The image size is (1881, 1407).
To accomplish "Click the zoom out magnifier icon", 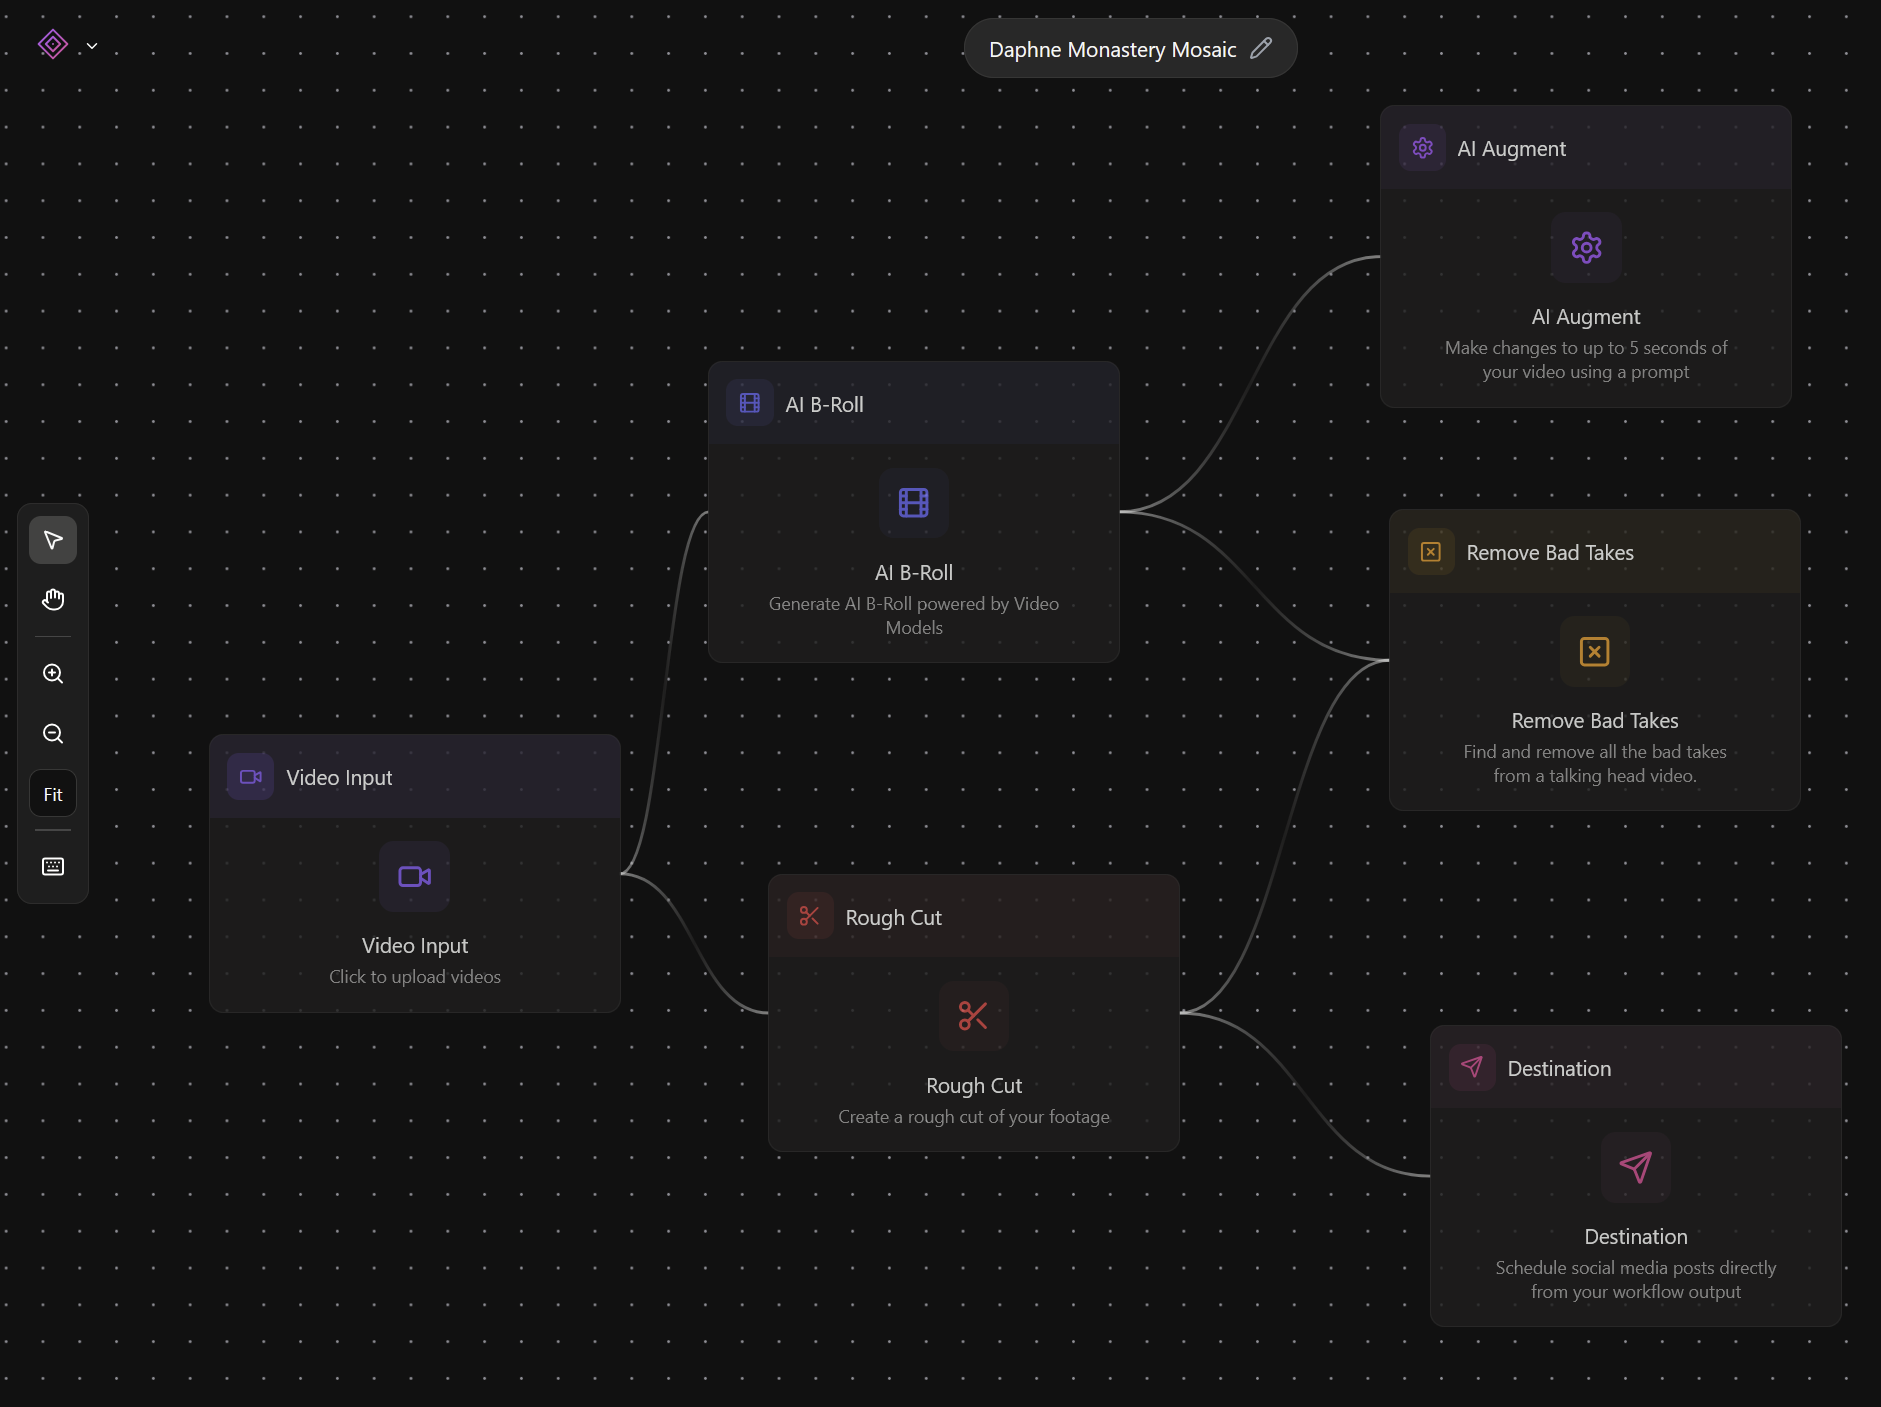I will [x=53, y=733].
